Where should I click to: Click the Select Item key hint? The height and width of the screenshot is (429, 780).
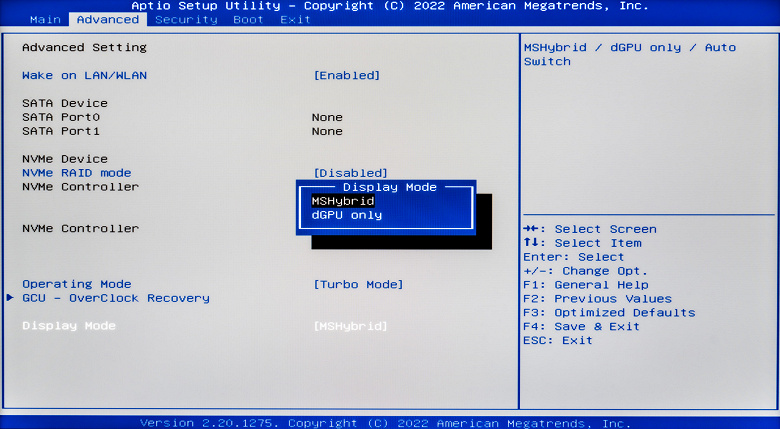(583, 243)
